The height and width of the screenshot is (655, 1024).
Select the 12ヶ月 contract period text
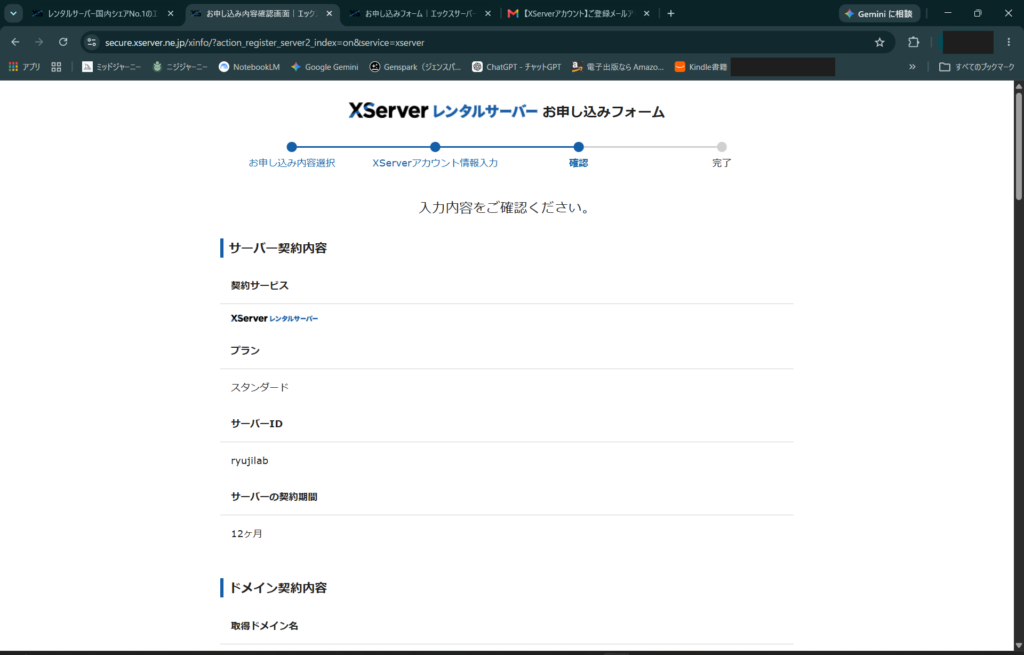click(246, 534)
